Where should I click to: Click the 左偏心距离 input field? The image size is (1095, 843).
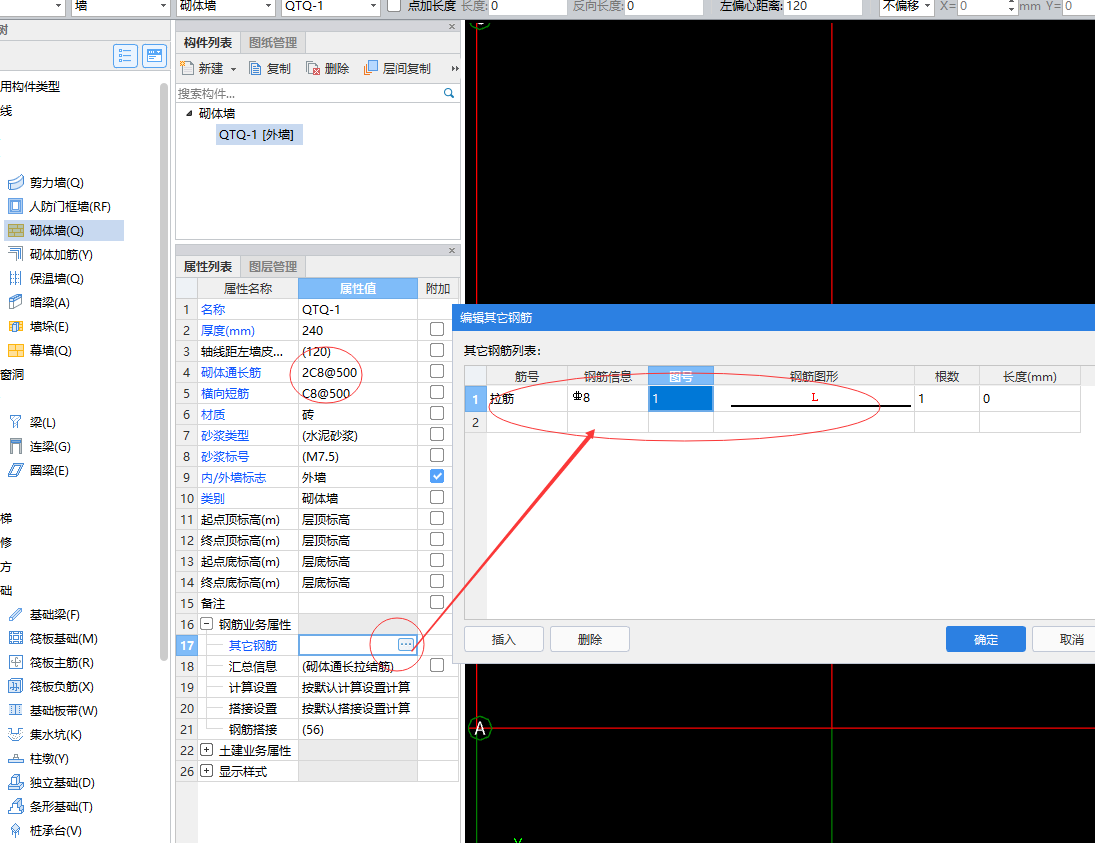click(824, 6)
